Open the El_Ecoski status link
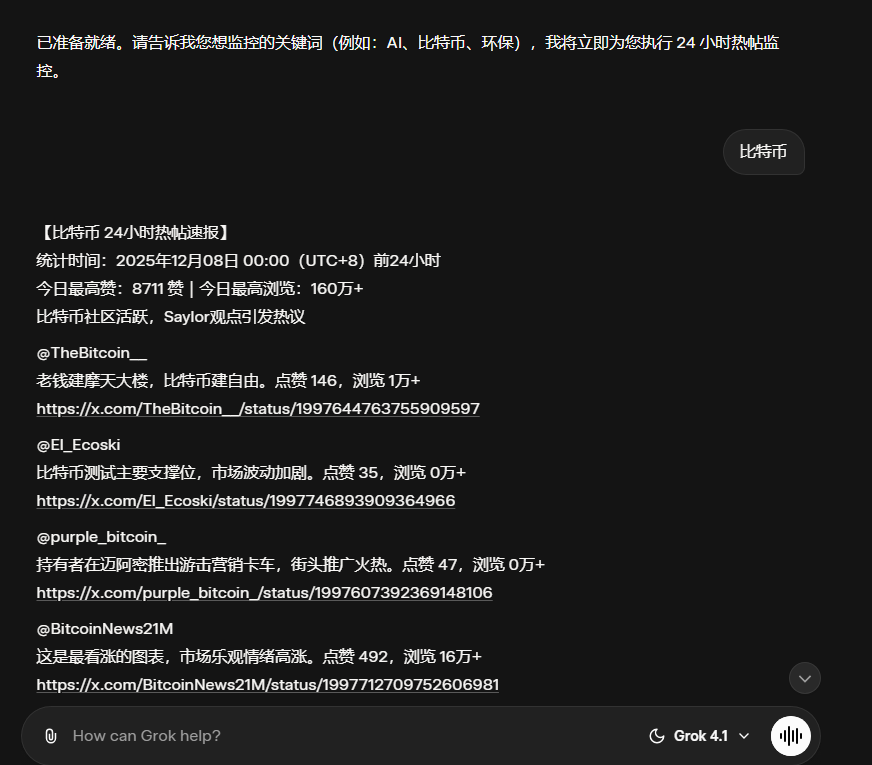 245,500
